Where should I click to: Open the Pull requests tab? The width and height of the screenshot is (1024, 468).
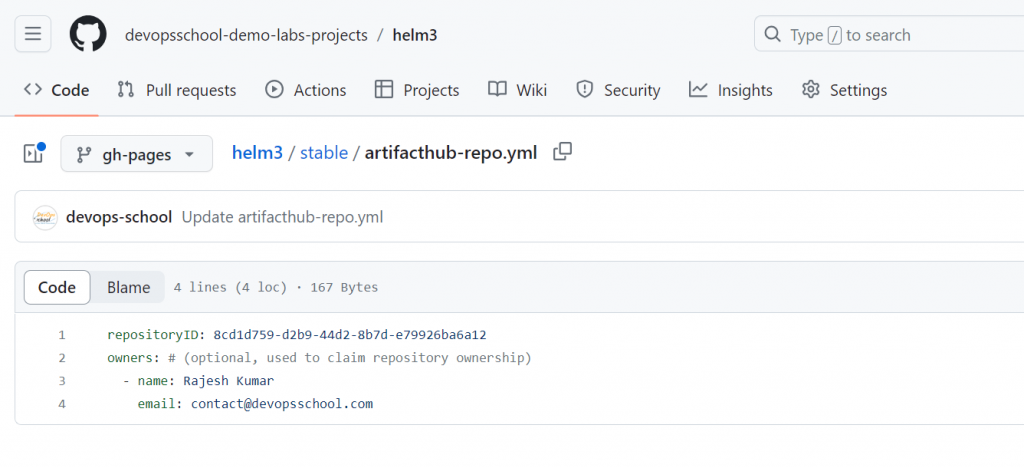[177, 90]
